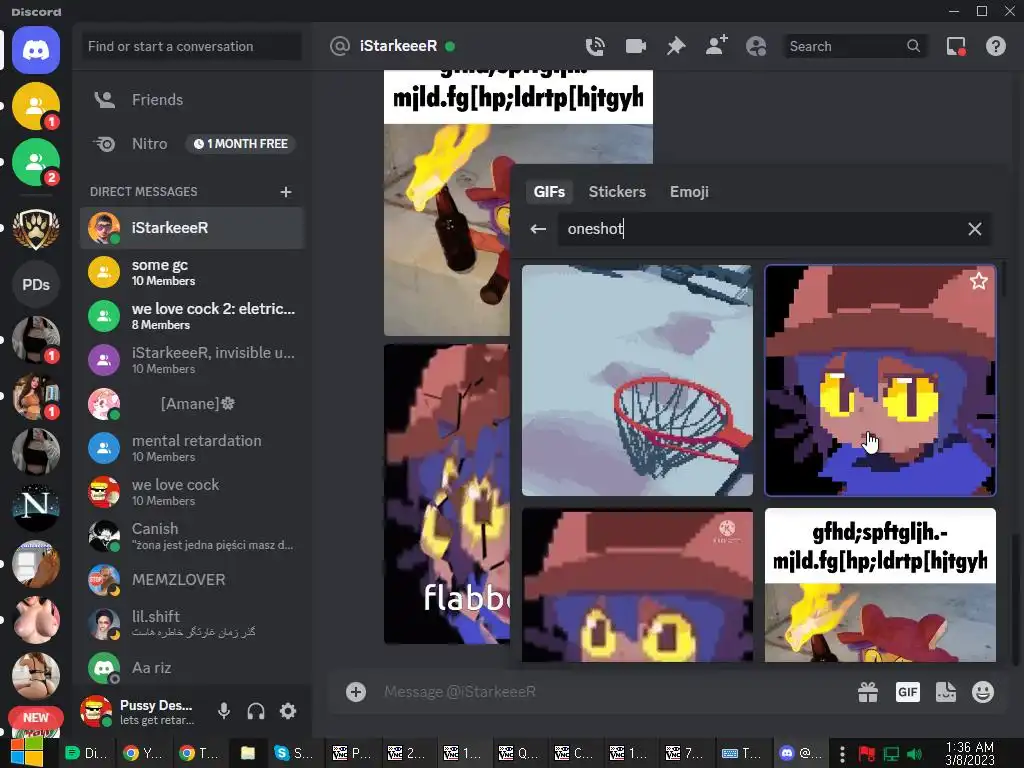Image resolution: width=1024 pixels, height=768 pixels.
Task: Create a new DM with plus icon
Action: point(285,192)
